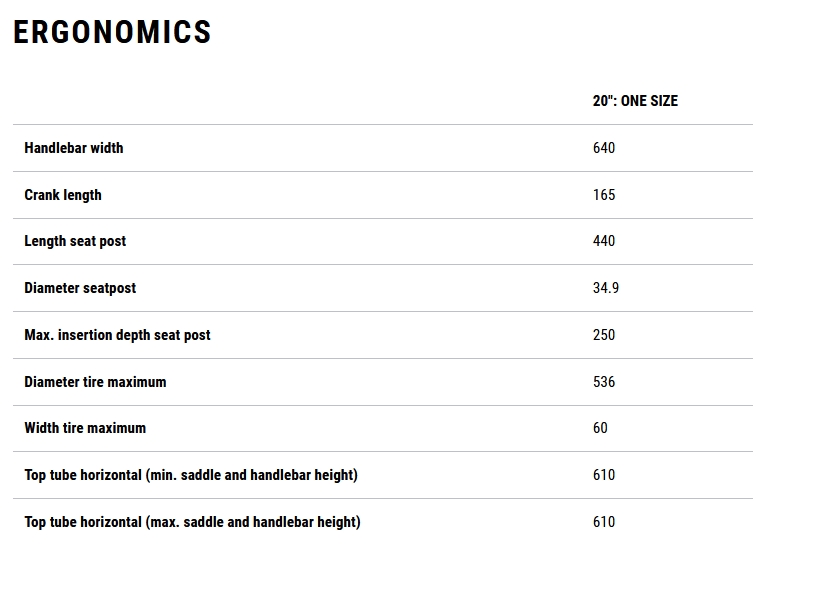Click the insertion depth value 250
832x600 pixels.
click(x=604, y=335)
